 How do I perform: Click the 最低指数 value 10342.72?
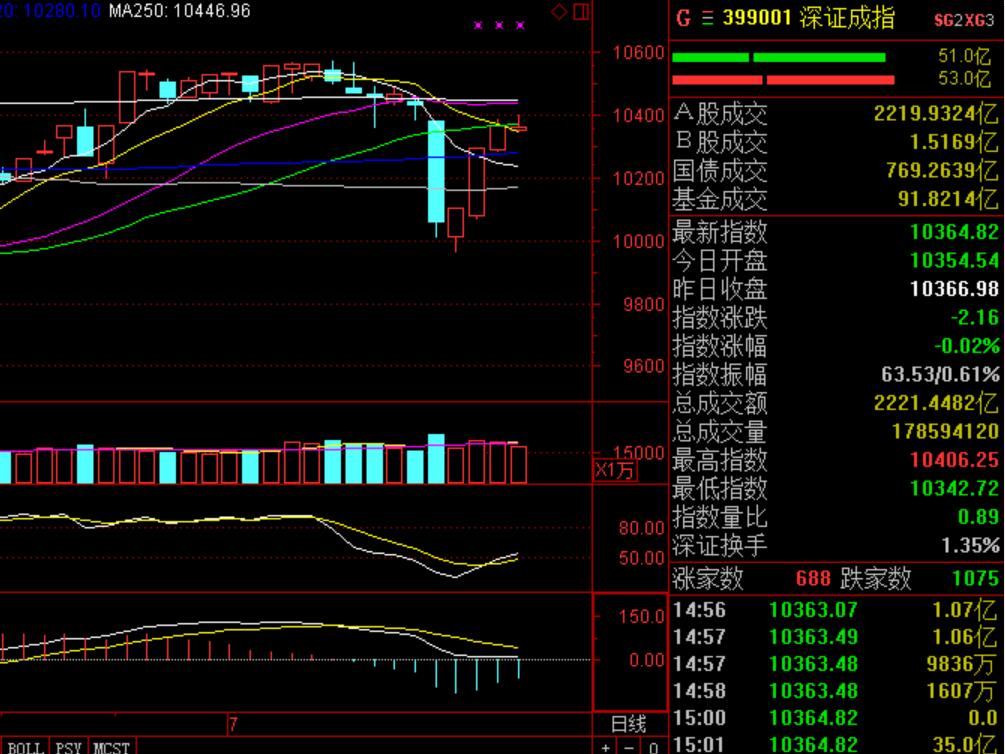954,489
